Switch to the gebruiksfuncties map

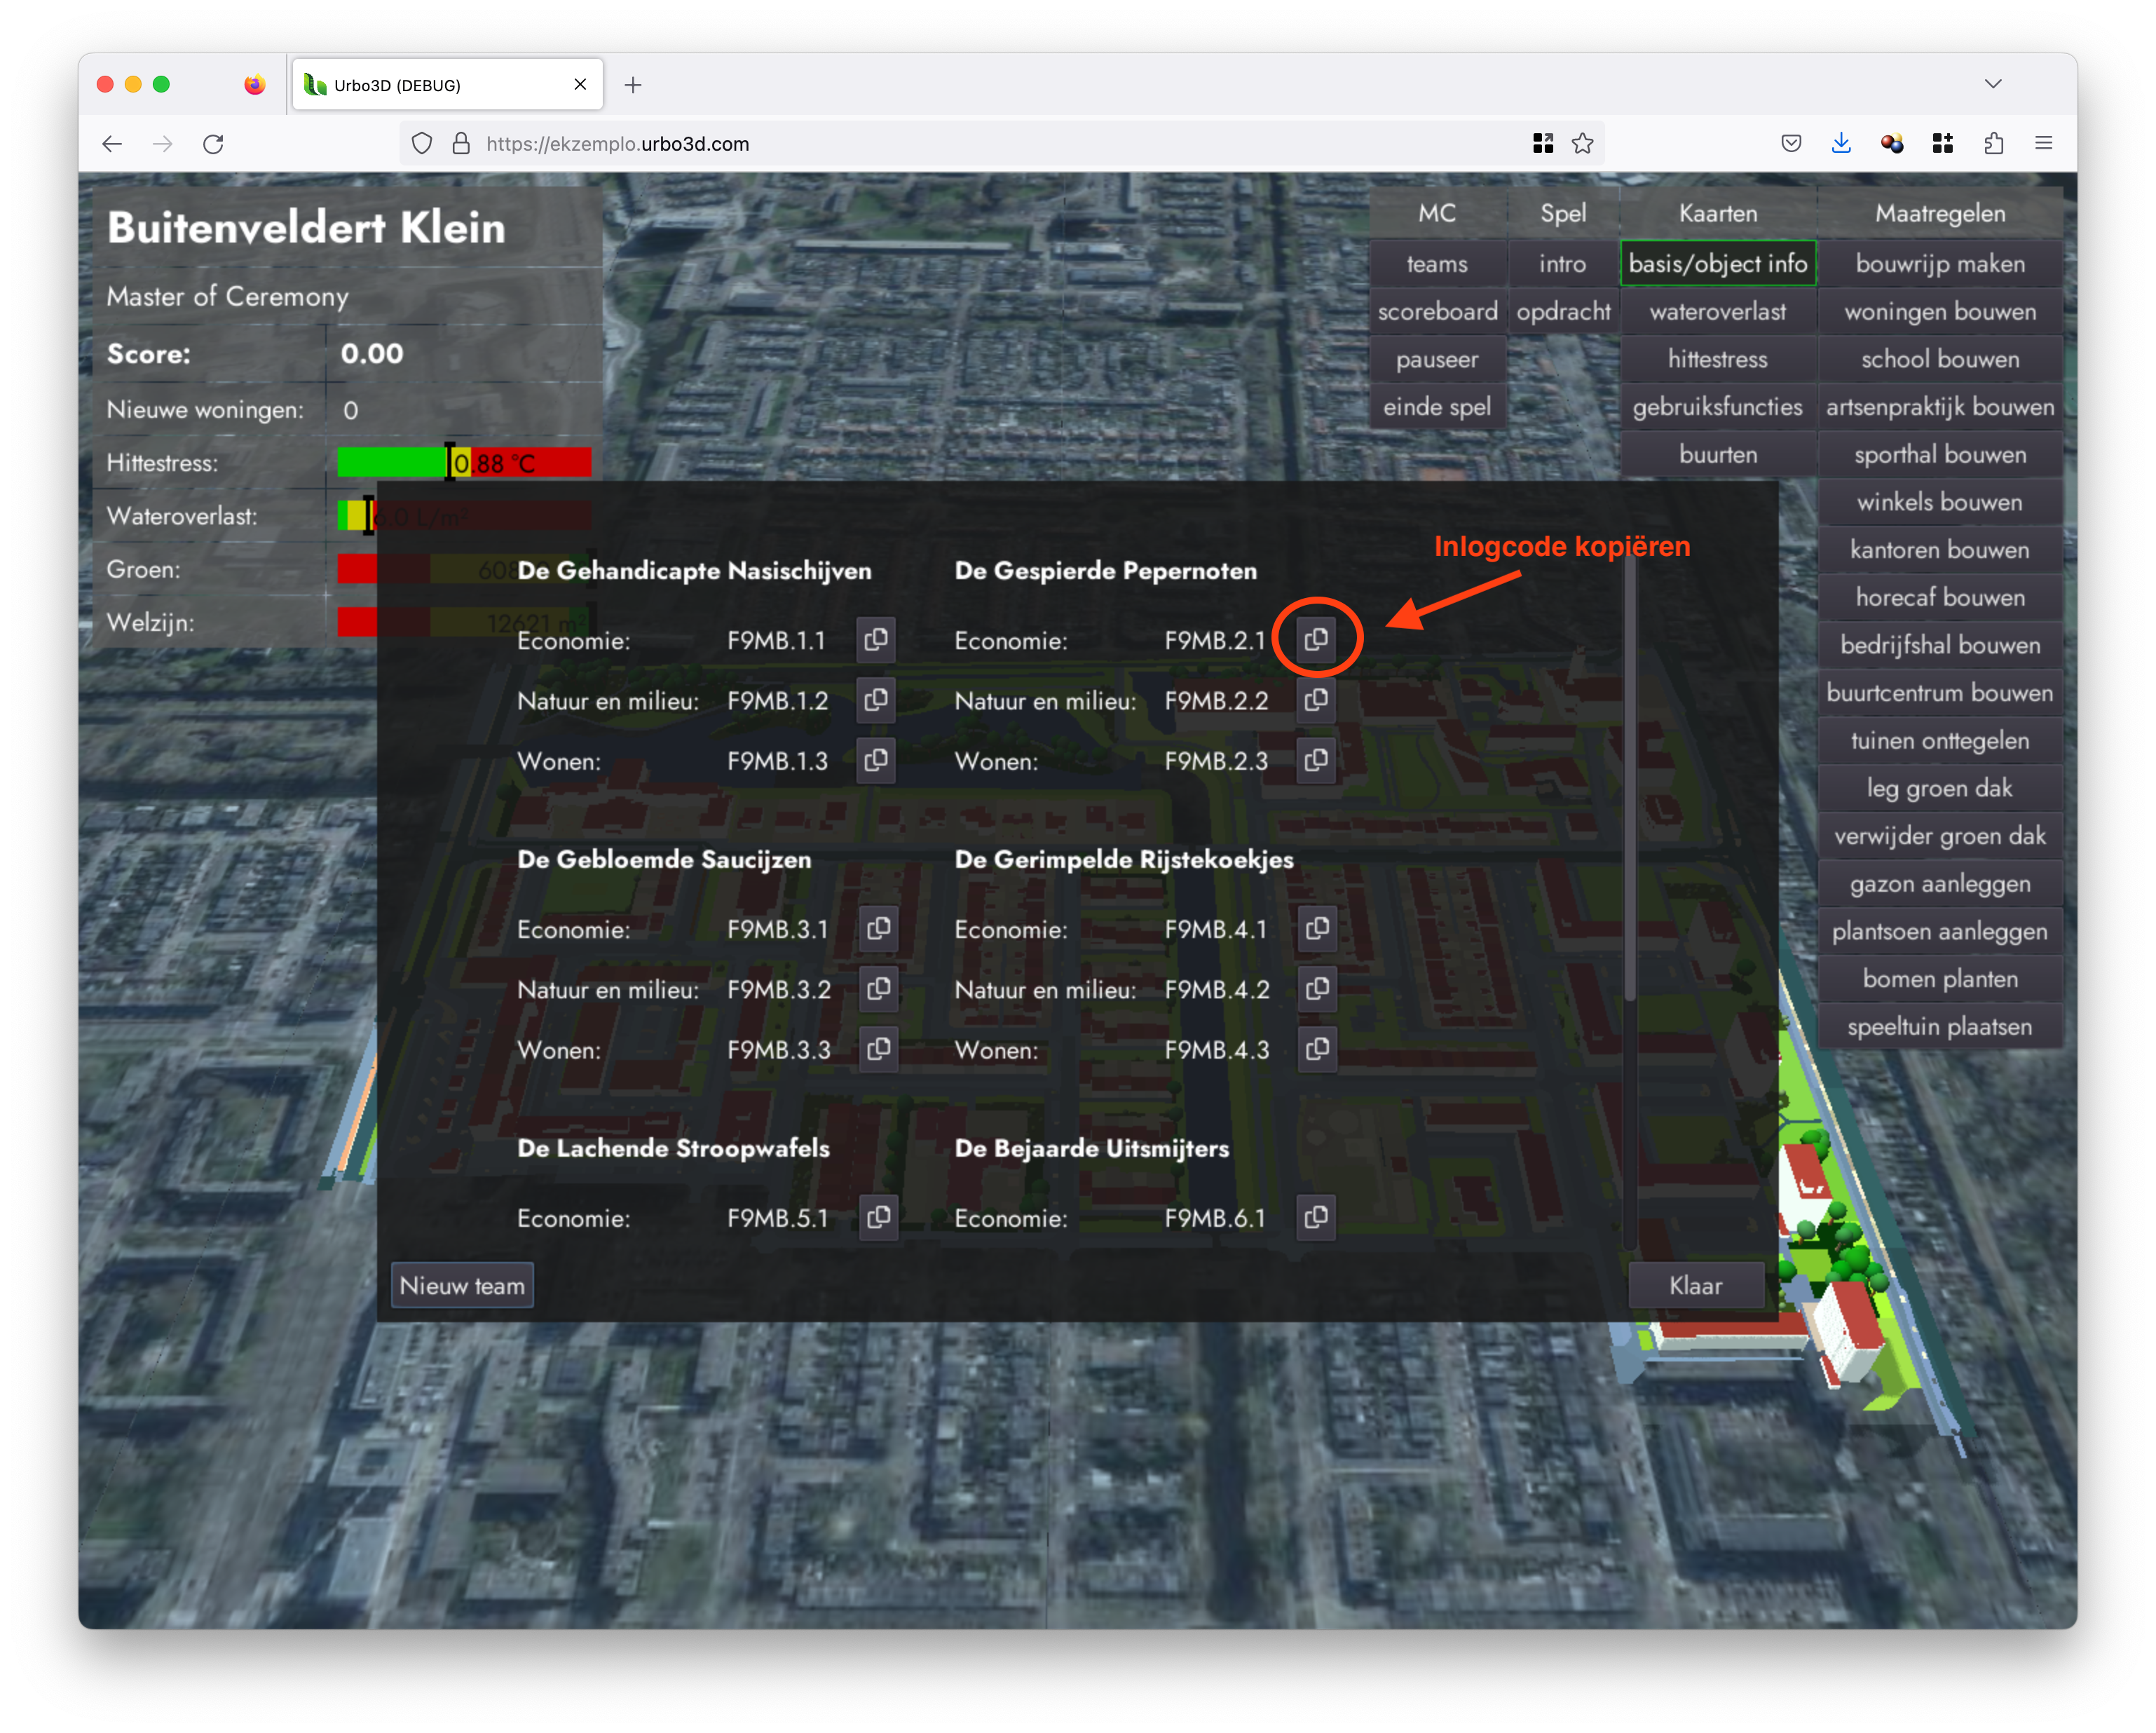tap(1718, 407)
